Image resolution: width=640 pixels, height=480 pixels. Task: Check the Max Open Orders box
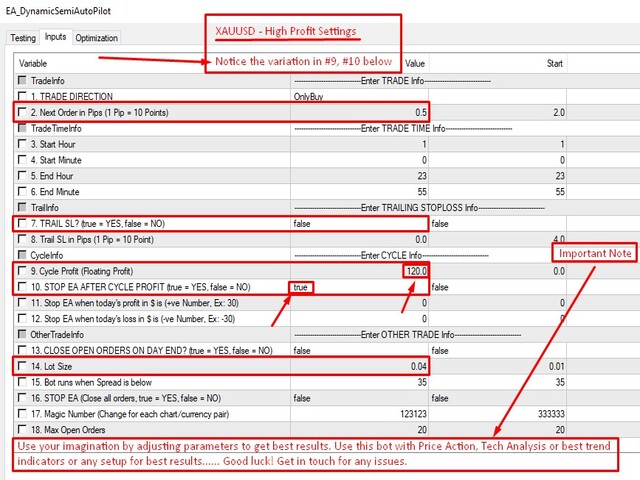[22, 429]
